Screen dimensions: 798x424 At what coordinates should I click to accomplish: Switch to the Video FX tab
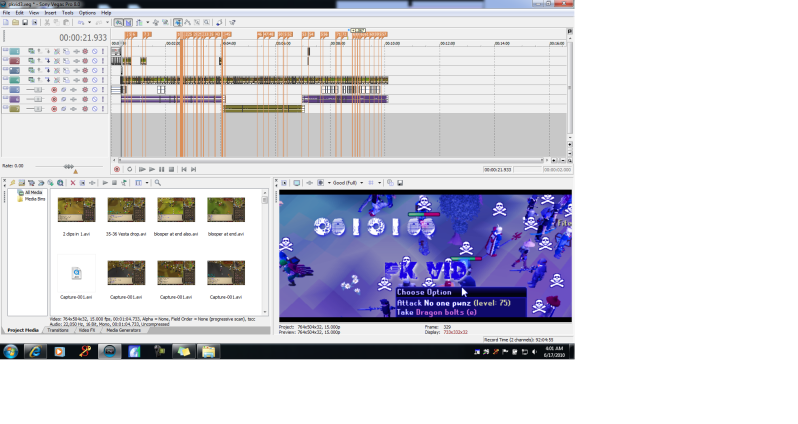(87, 330)
